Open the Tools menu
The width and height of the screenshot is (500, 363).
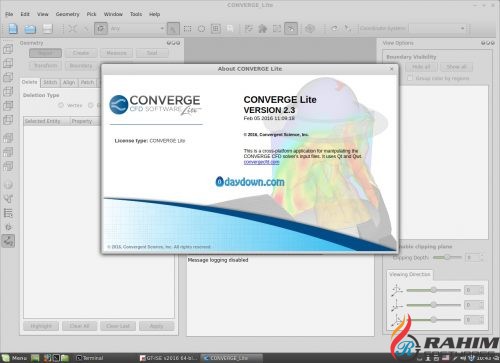tap(136, 14)
